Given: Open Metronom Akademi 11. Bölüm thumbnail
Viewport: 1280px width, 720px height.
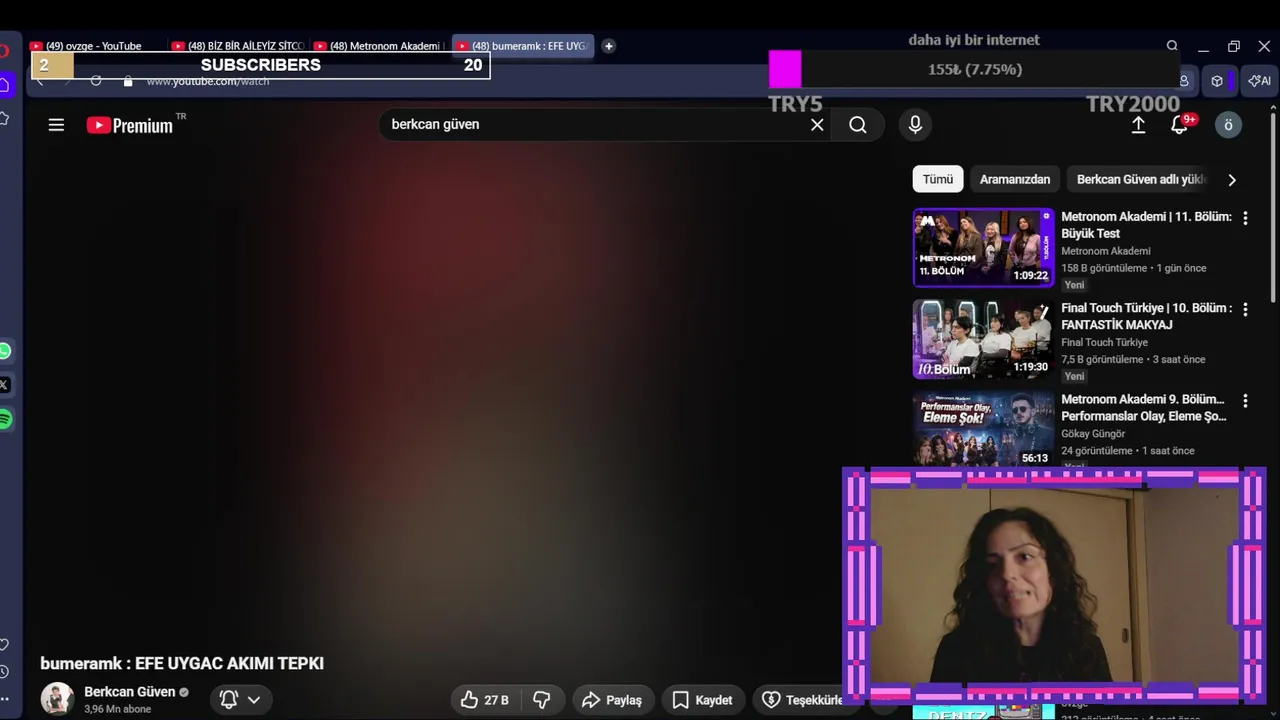Looking at the screenshot, I should (983, 247).
